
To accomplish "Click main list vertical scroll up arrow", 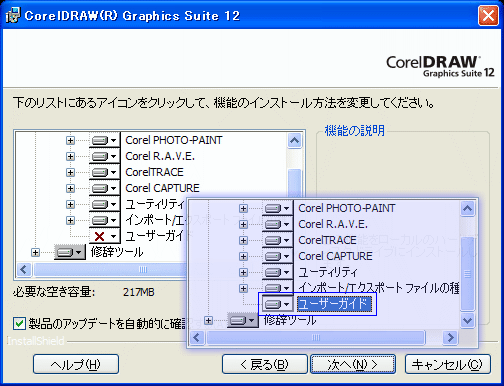I will (295, 140).
